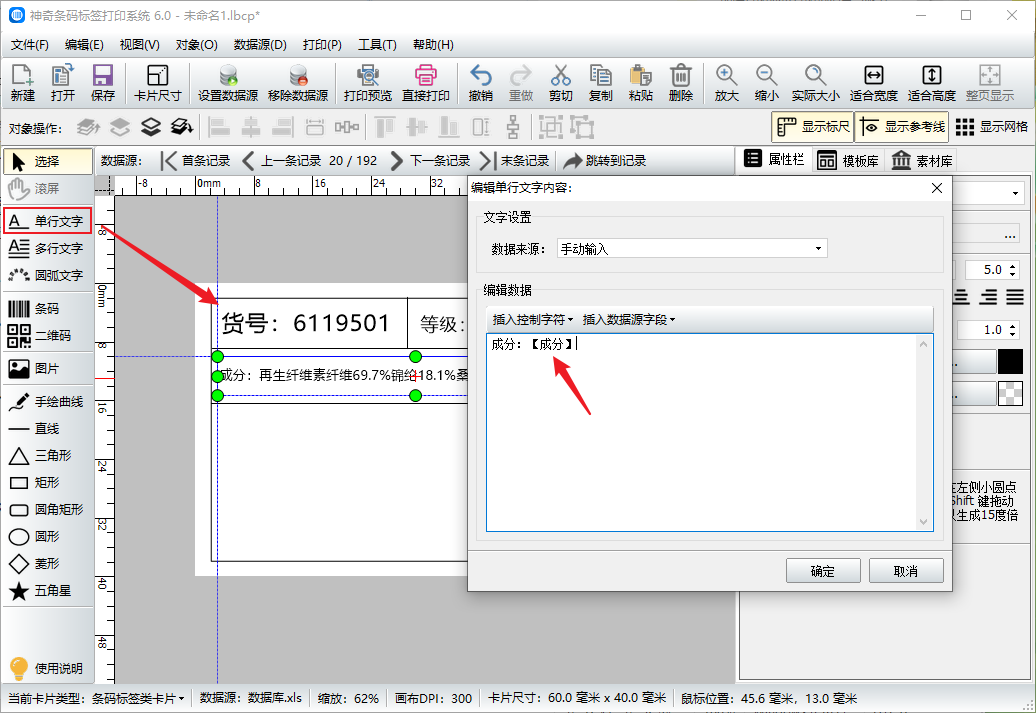Select the barcode (条码) tool
The height and width of the screenshot is (713, 1036).
pos(47,309)
